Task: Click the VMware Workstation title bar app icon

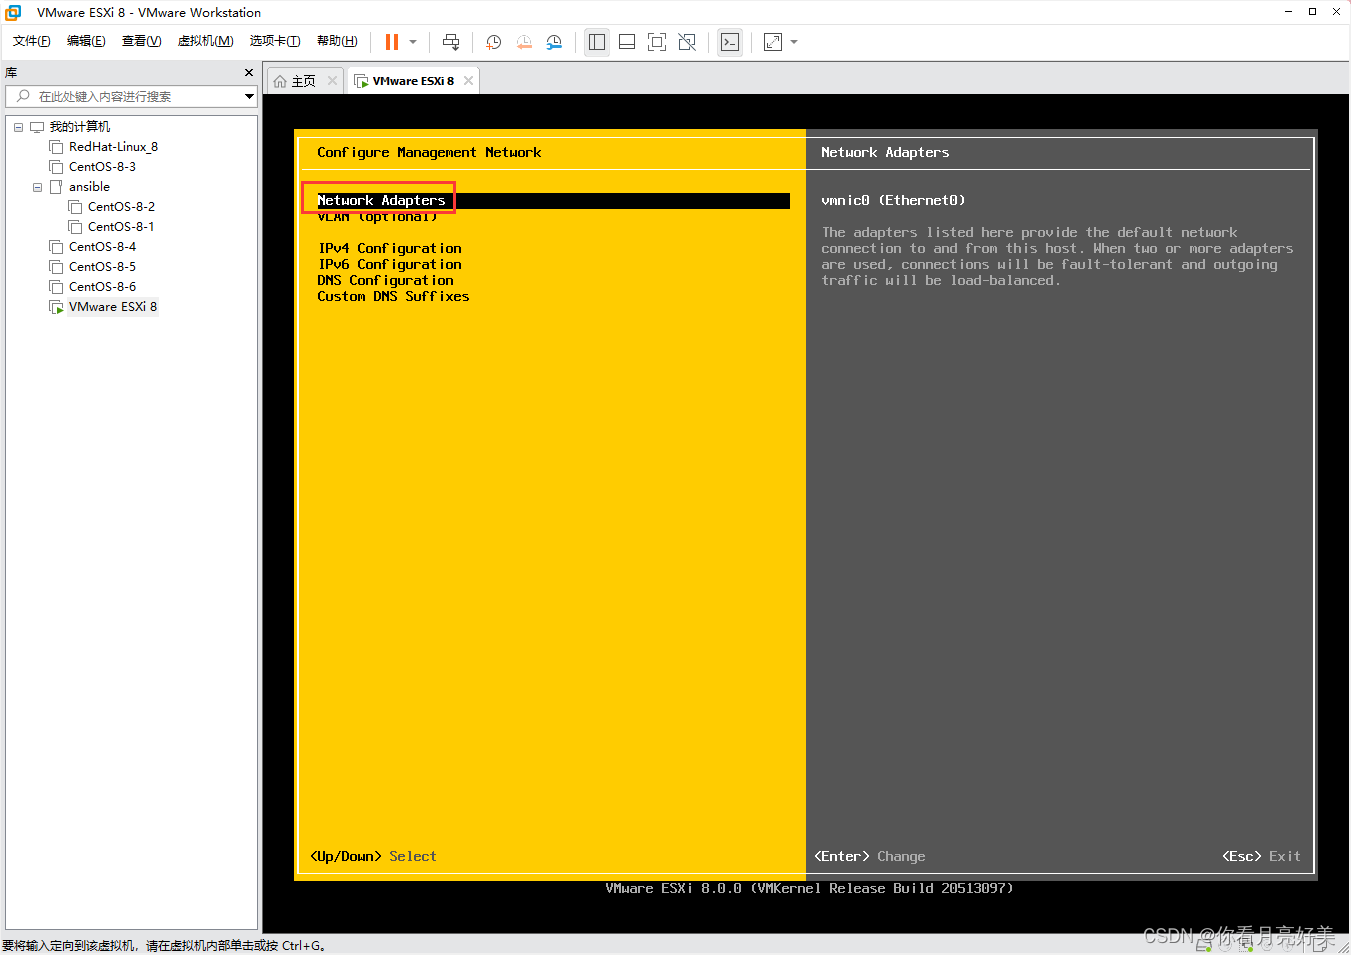Action: coord(13,12)
